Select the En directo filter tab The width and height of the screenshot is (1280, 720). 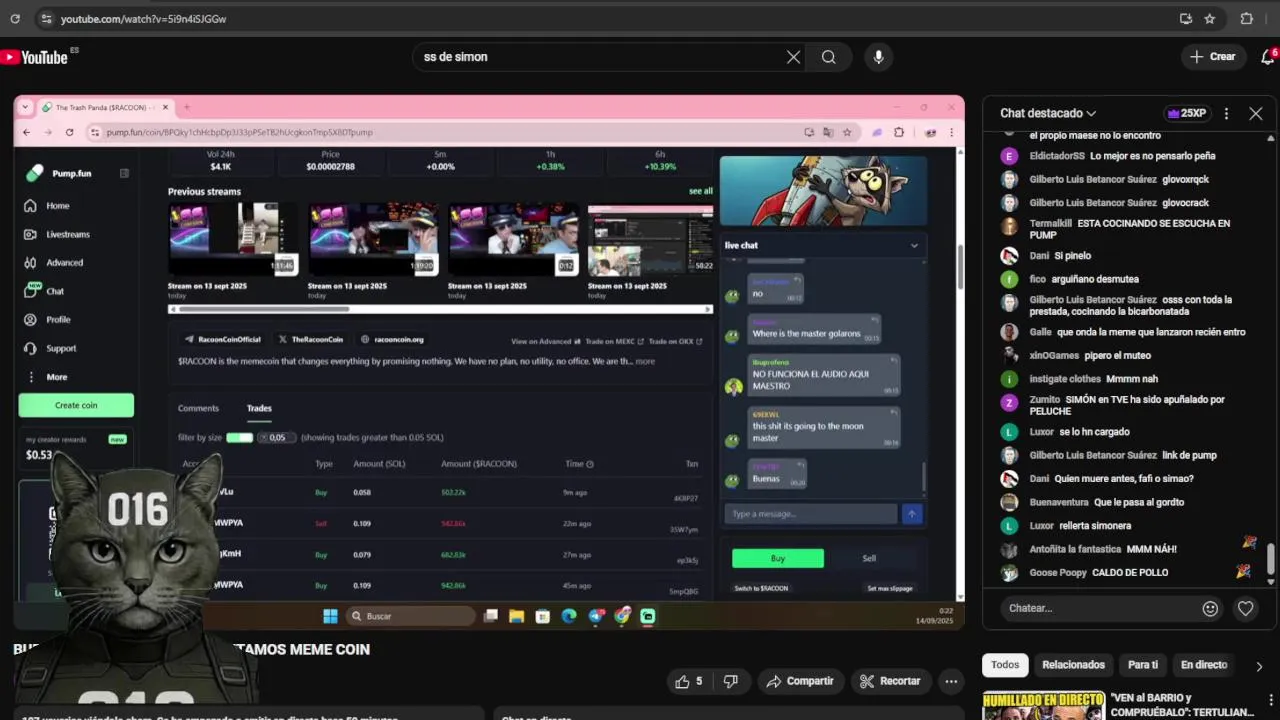(1204, 665)
